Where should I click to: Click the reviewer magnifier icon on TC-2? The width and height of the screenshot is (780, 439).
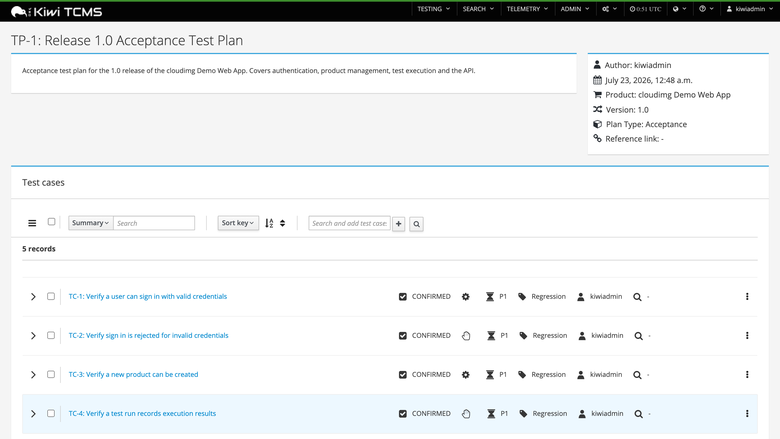tap(639, 336)
